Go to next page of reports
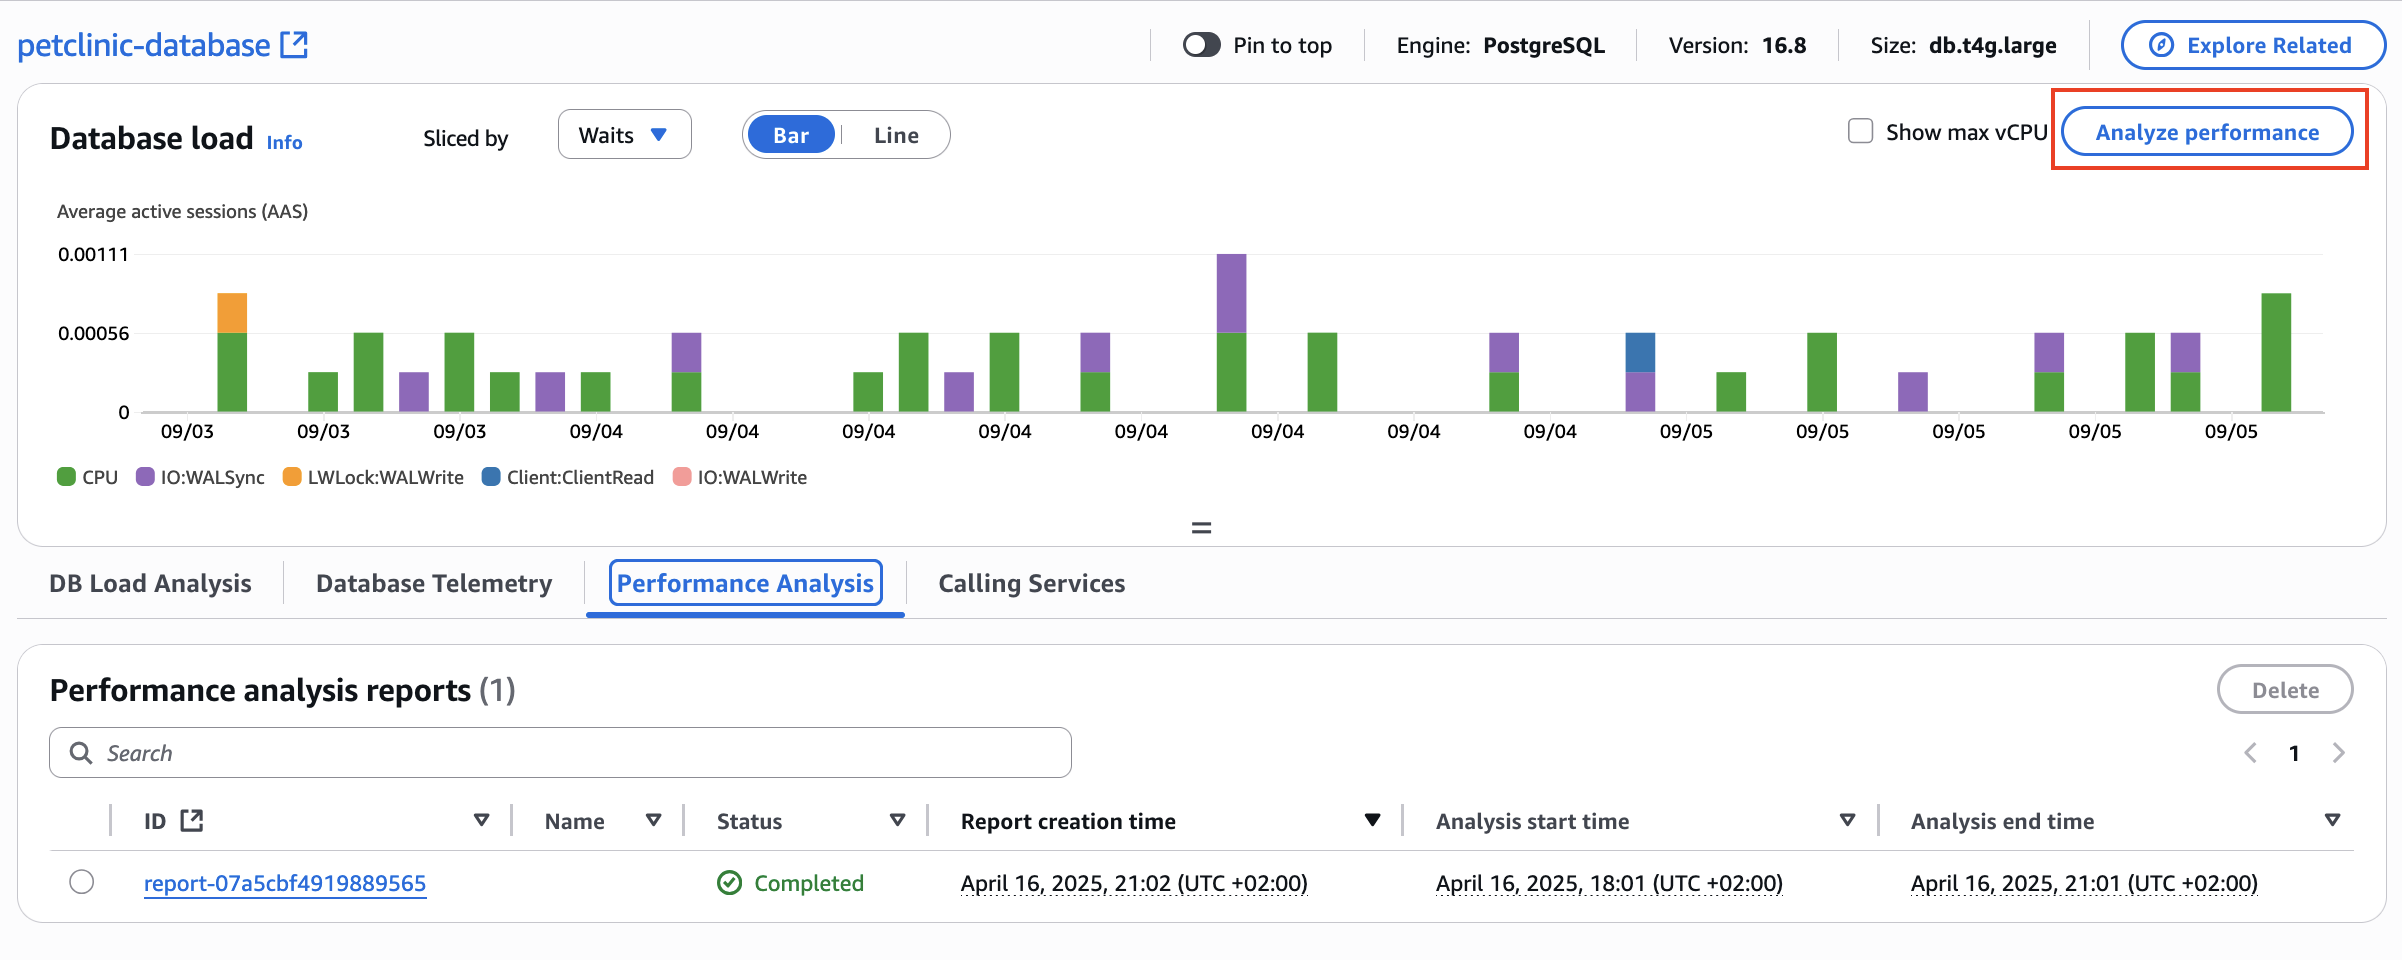The height and width of the screenshot is (960, 2402). tap(2338, 753)
